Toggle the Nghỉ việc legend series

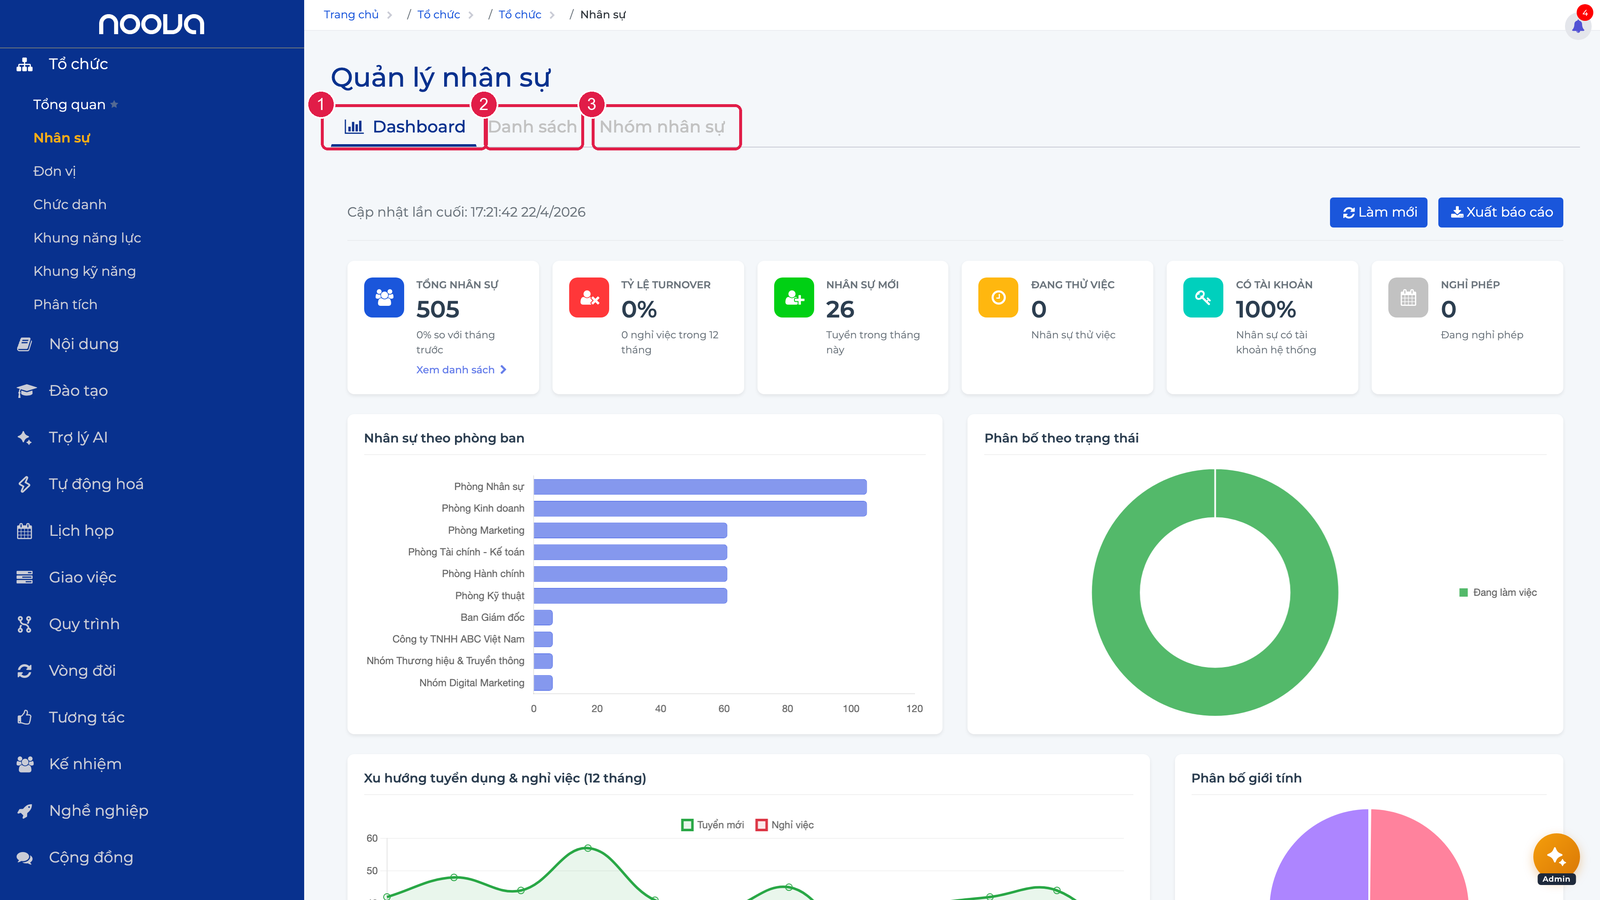click(x=785, y=825)
